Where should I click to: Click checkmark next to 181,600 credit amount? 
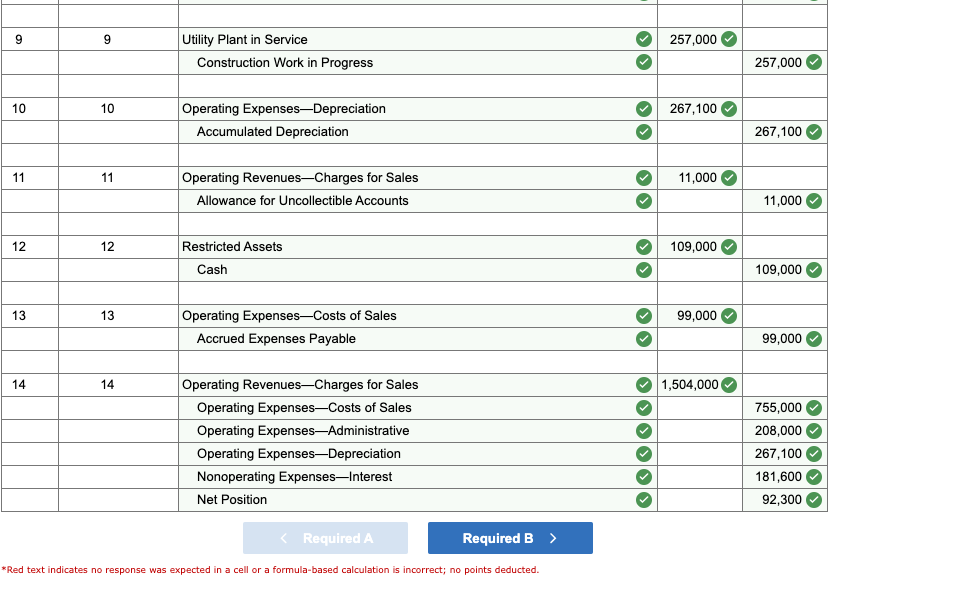pos(813,476)
